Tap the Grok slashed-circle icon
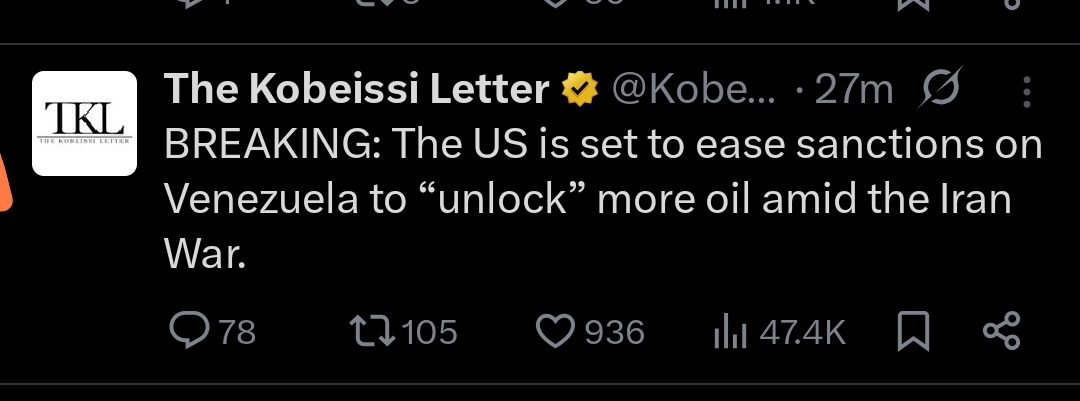 tap(938, 90)
